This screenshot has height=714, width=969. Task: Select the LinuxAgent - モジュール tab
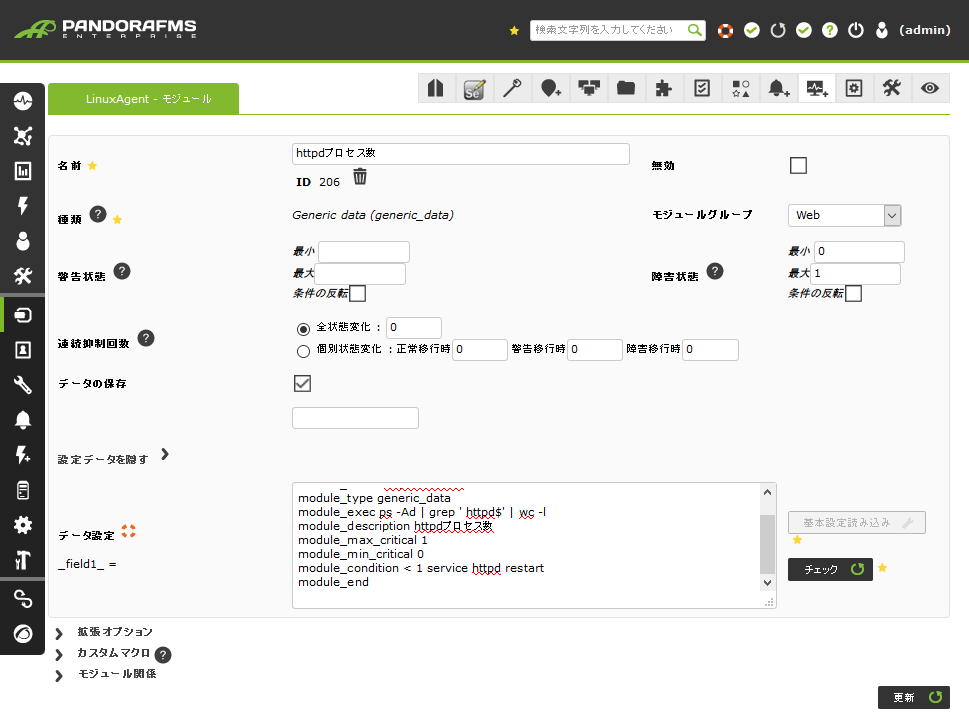143,99
